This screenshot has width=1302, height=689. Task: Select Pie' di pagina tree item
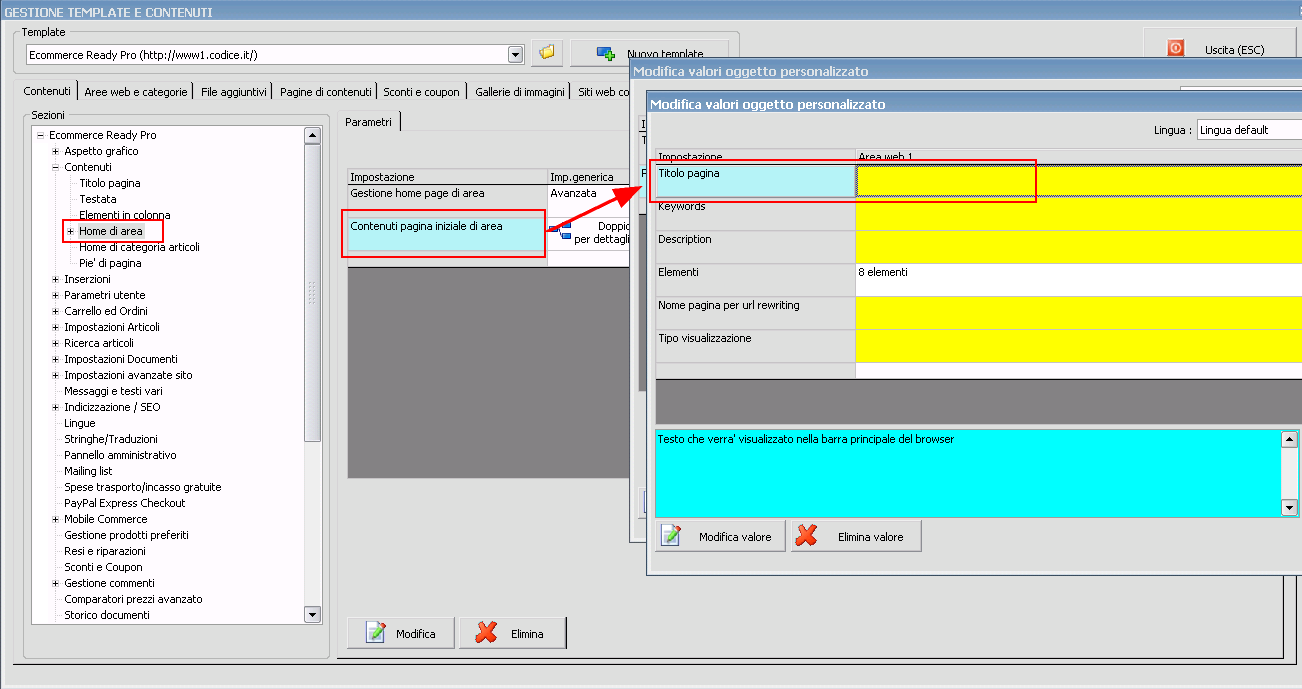[x=110, y=263]
